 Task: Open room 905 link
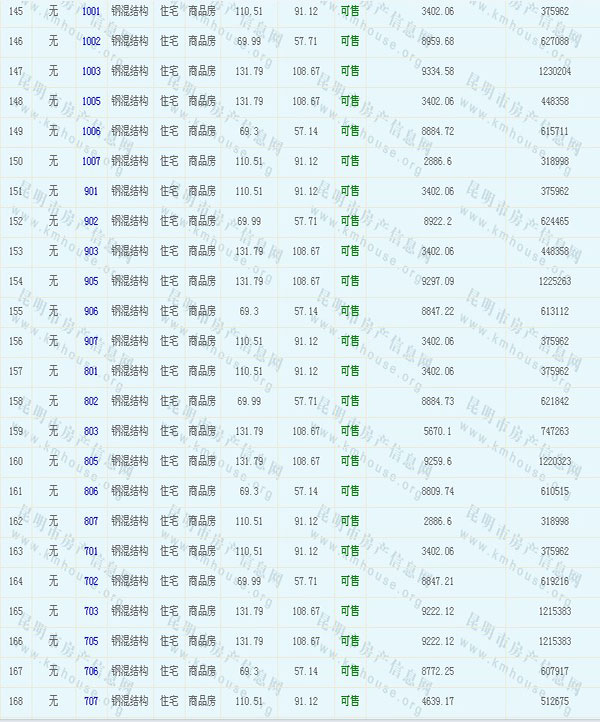tap(91, 281)
